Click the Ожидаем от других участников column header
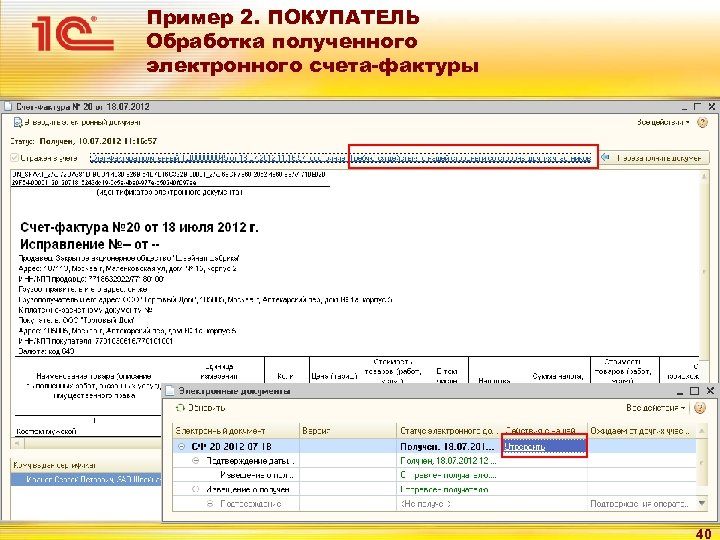 point(642,431)
